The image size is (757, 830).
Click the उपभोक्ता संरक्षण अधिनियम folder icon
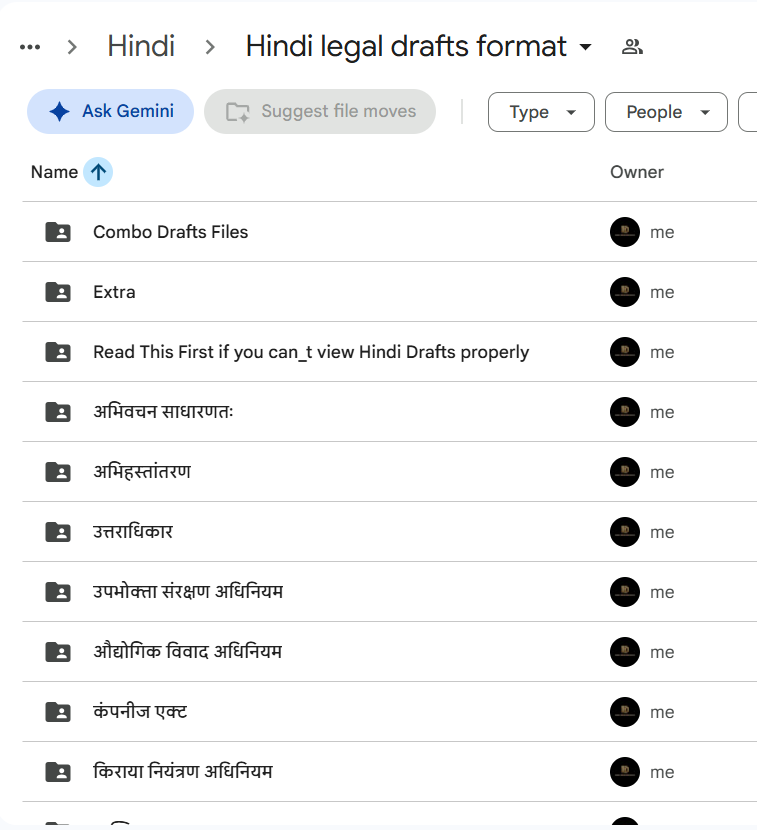pos(58,592)
